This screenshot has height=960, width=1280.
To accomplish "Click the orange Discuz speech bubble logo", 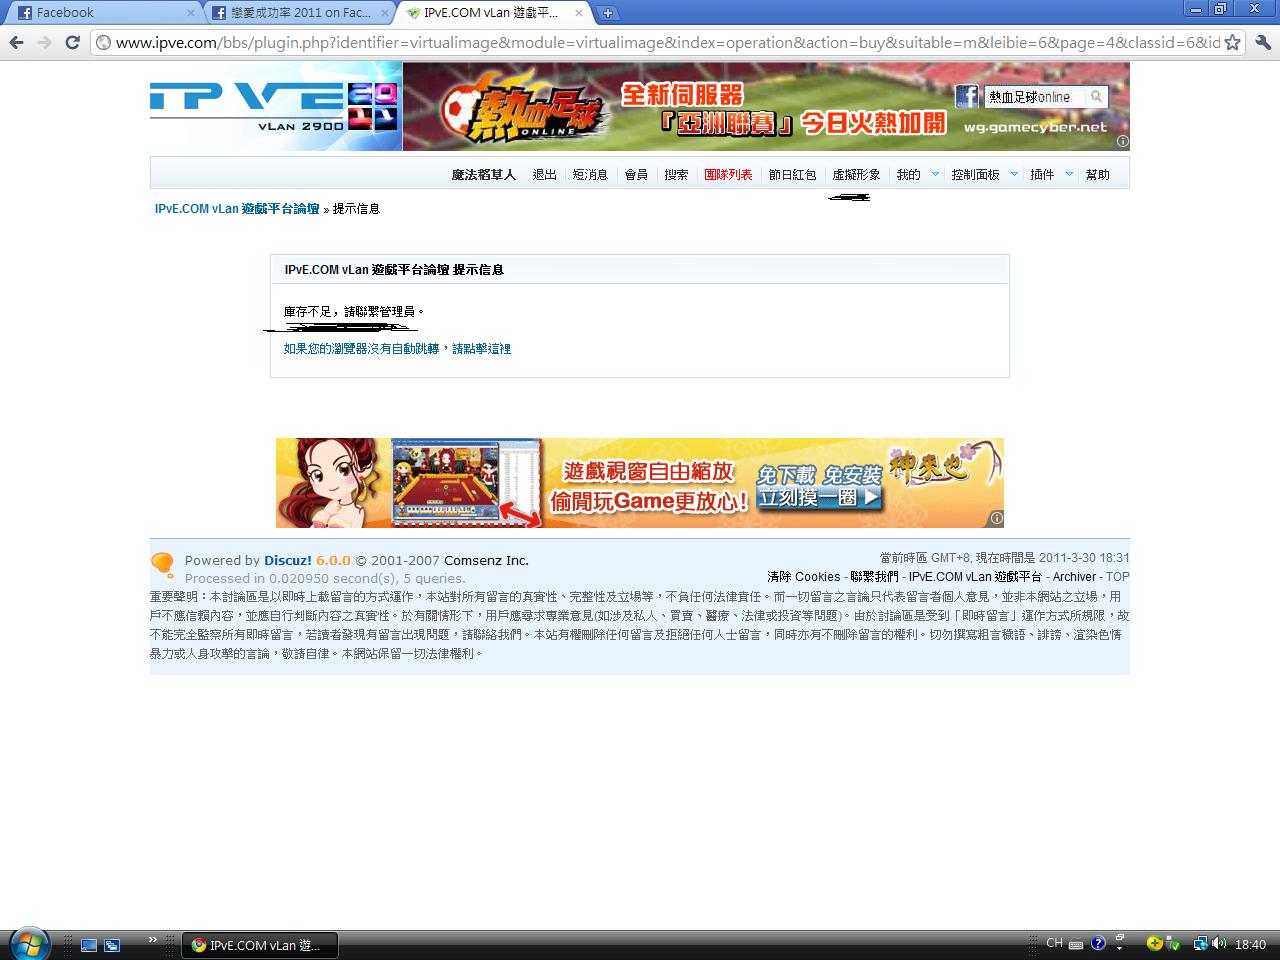I will [163, 565].
